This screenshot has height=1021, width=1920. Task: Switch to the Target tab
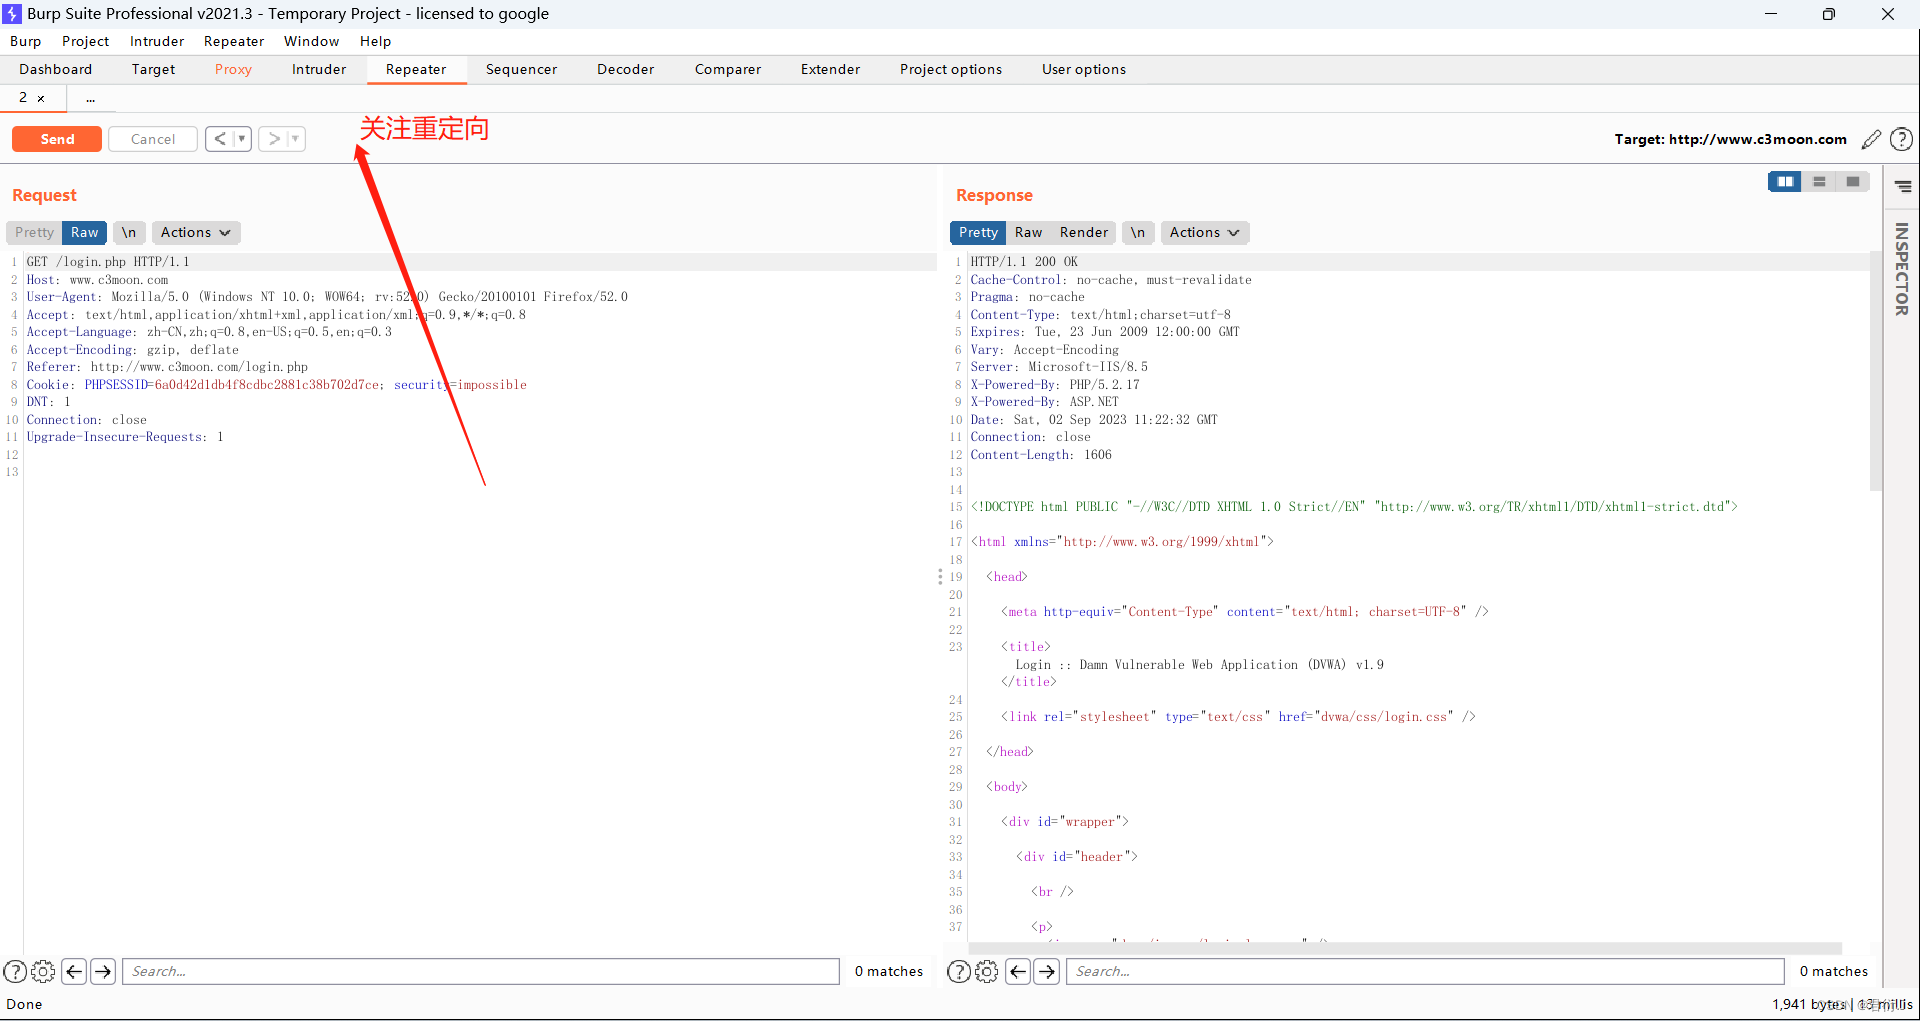[x=153, y=69]
